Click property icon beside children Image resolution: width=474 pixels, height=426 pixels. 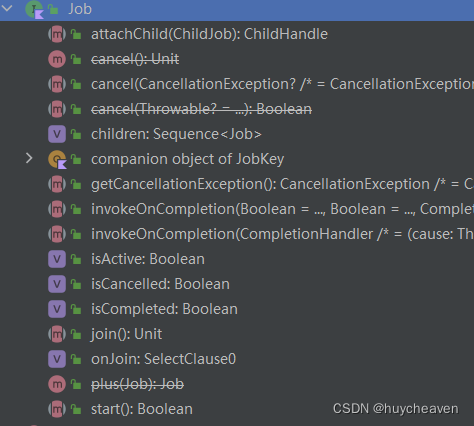coord(57,134)
